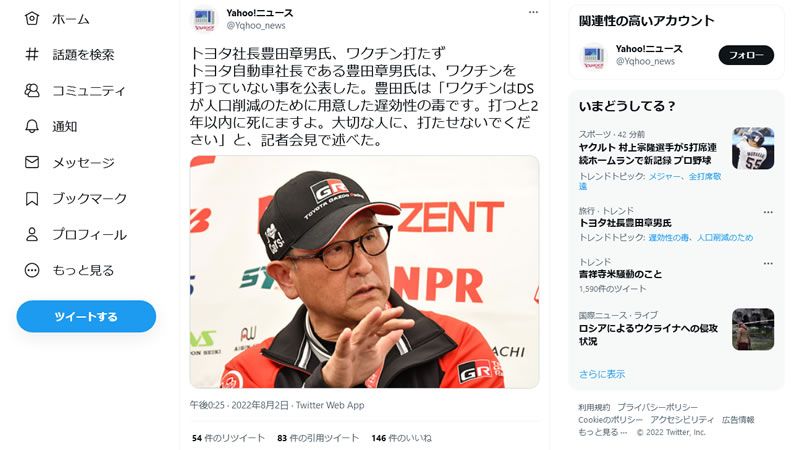Click the ツイートする button
The height and width of the screenshot is (450, 800).
[x=86, y=316]
